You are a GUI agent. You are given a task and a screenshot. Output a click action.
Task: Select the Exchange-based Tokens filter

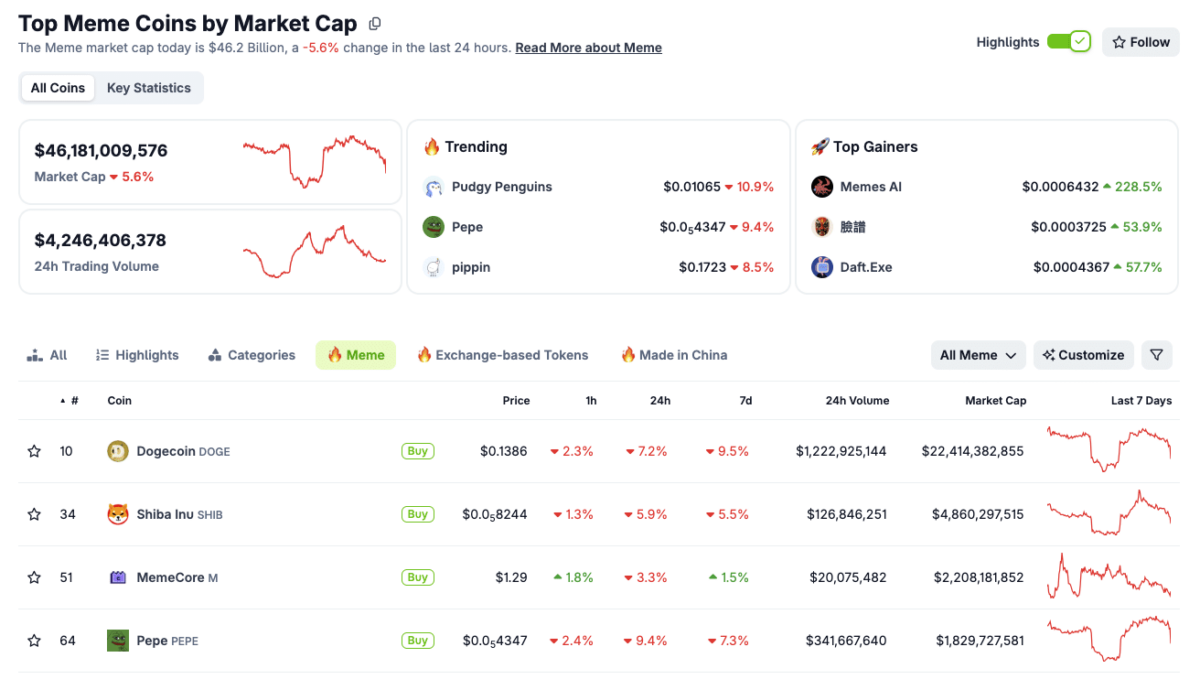pos(503,355)
